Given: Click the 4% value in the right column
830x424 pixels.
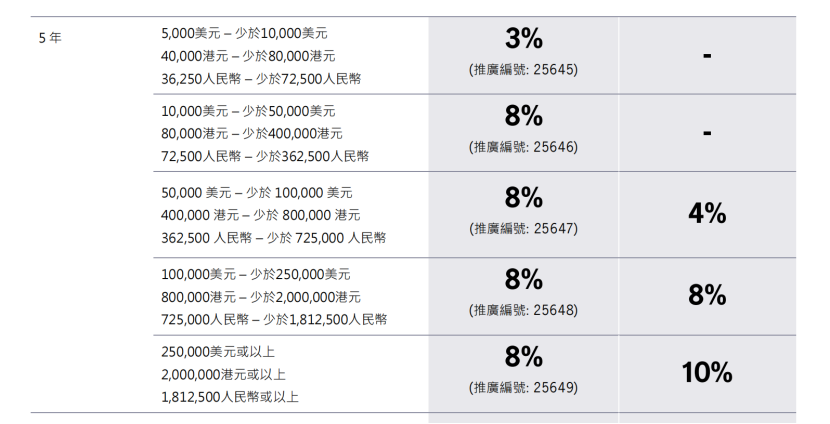Looking at the screenshot, I should click(707, 213).
